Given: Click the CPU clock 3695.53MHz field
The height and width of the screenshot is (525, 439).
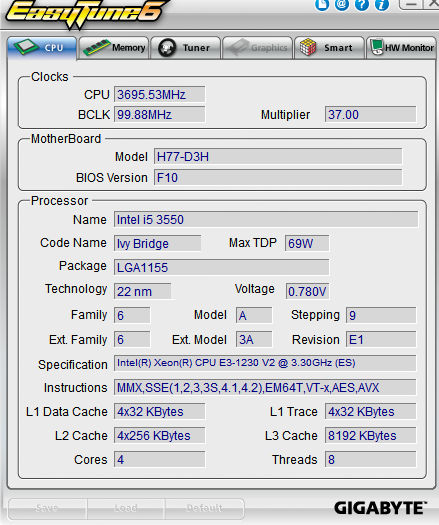Looking at the screenshot, I should click(x=159, y=94).
